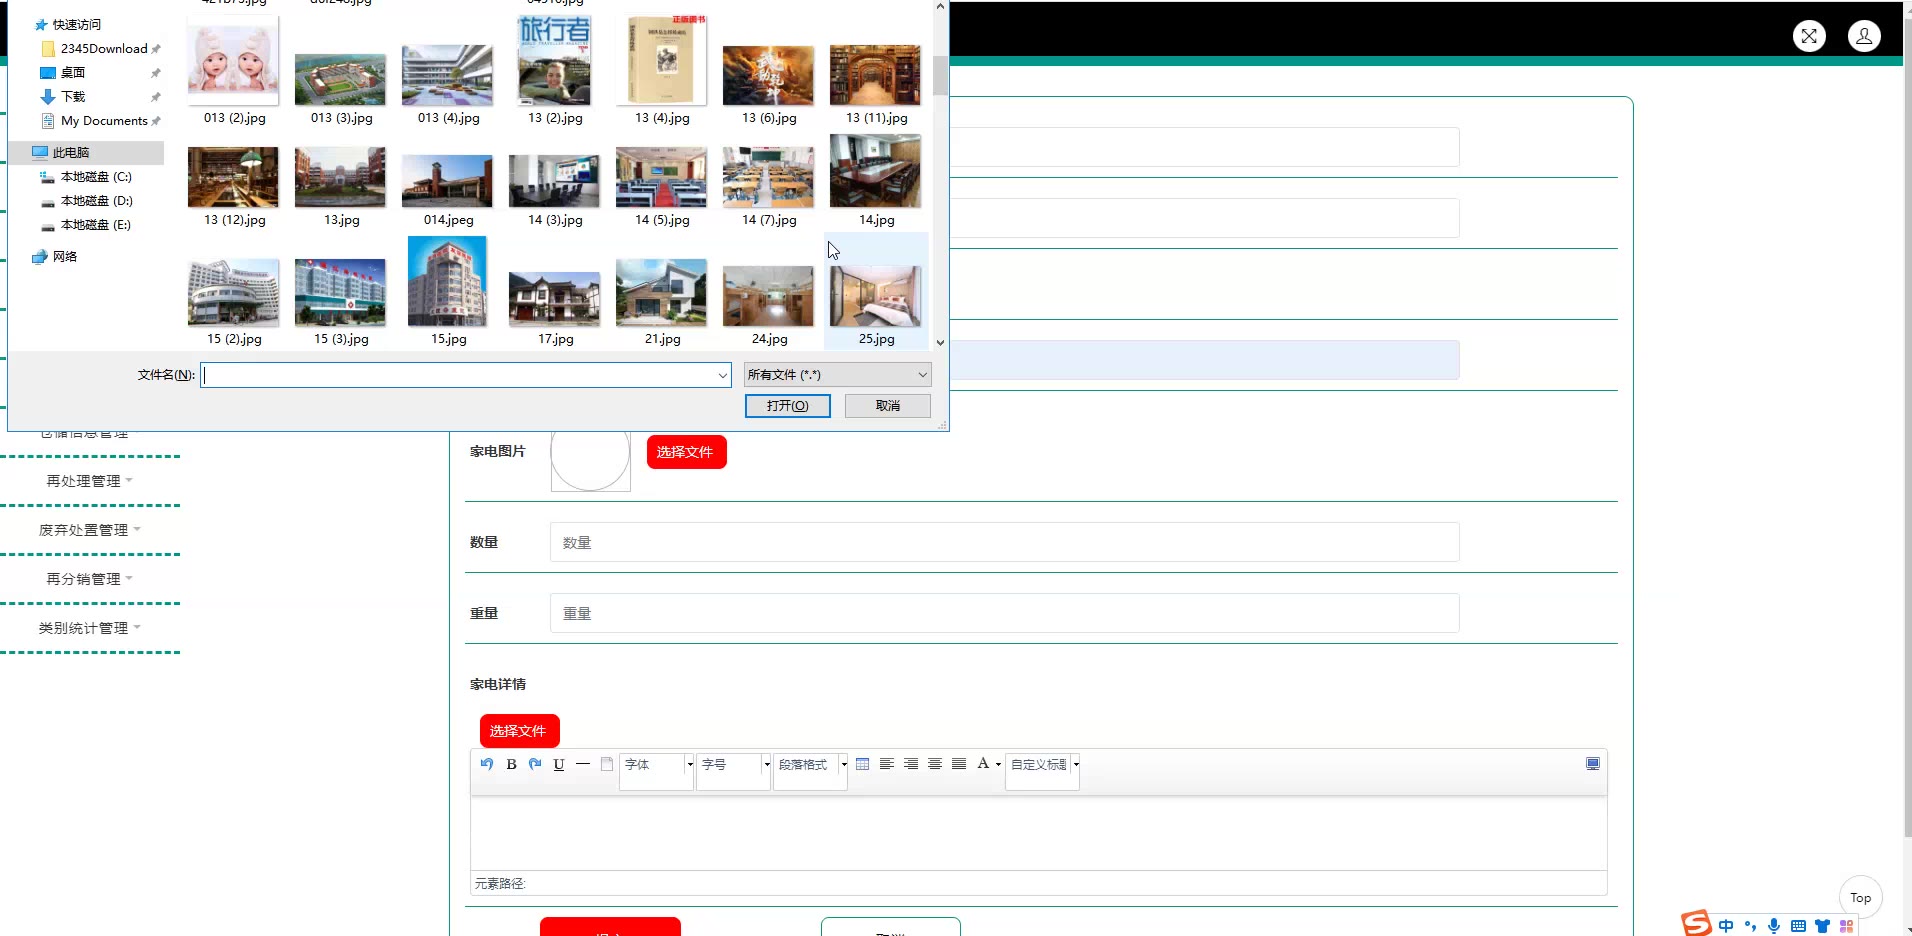
Task: Switch Sogou Chinese/English mode
Action: tap(1726, 926)
